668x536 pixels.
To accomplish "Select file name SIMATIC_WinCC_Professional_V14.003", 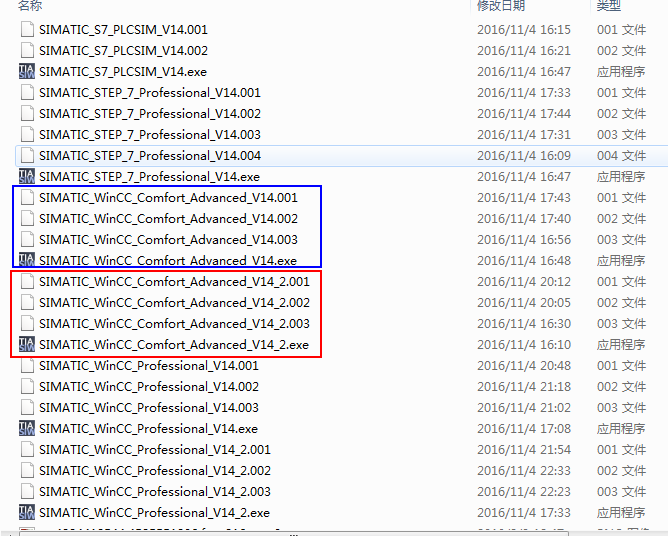I will (149, 408).
